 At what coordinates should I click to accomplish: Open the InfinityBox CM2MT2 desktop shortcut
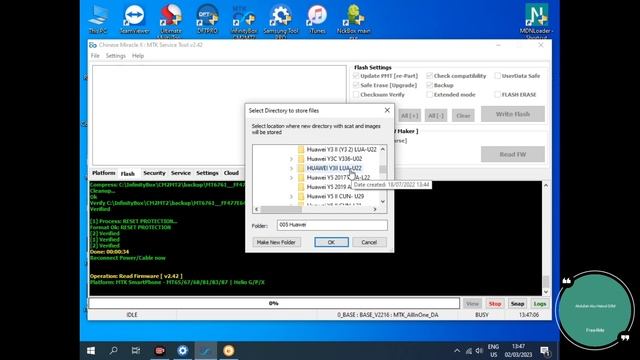pos(244,21)
